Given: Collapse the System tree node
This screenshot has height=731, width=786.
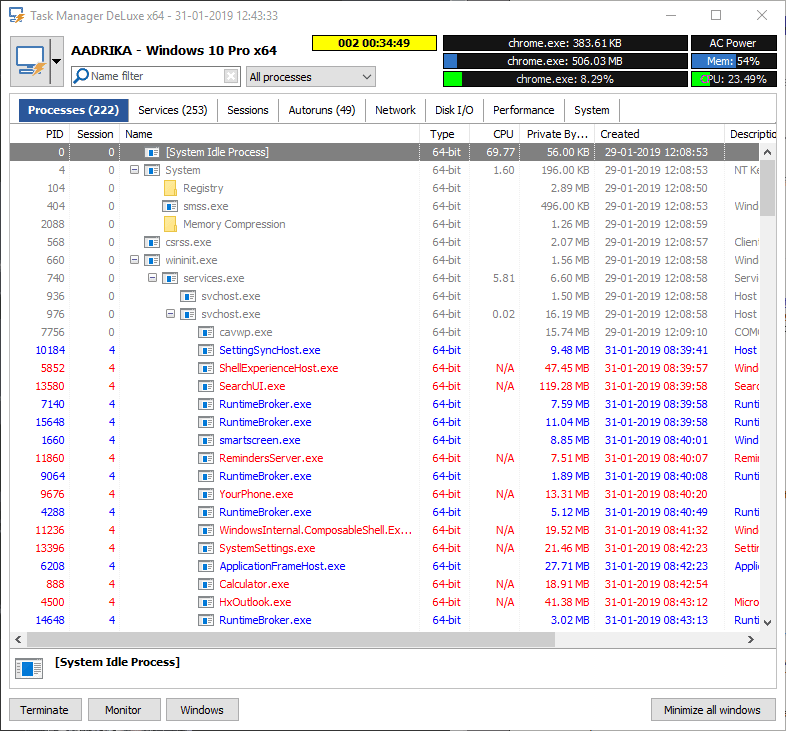Looking at the screenshot, I should tap(134, 170).
